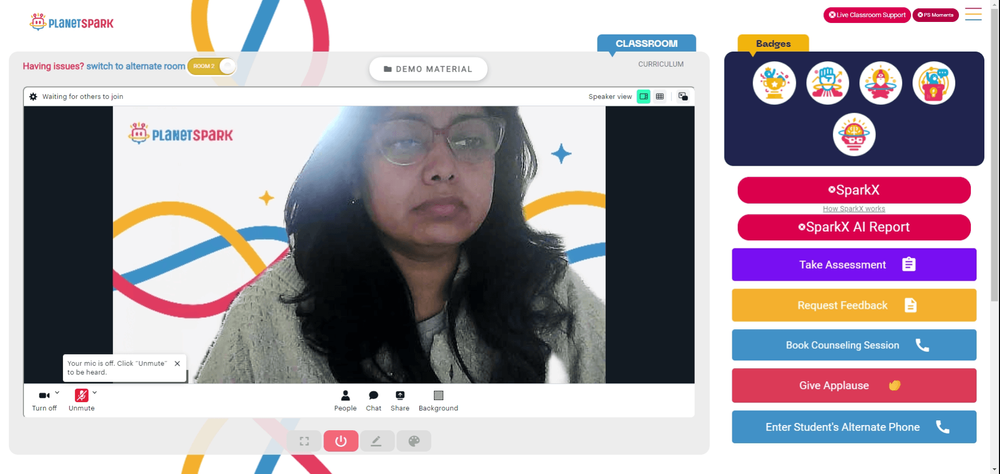Click 'switch to alternate room' text
This screenshot has width=1000, height=474.
[136, 66]
